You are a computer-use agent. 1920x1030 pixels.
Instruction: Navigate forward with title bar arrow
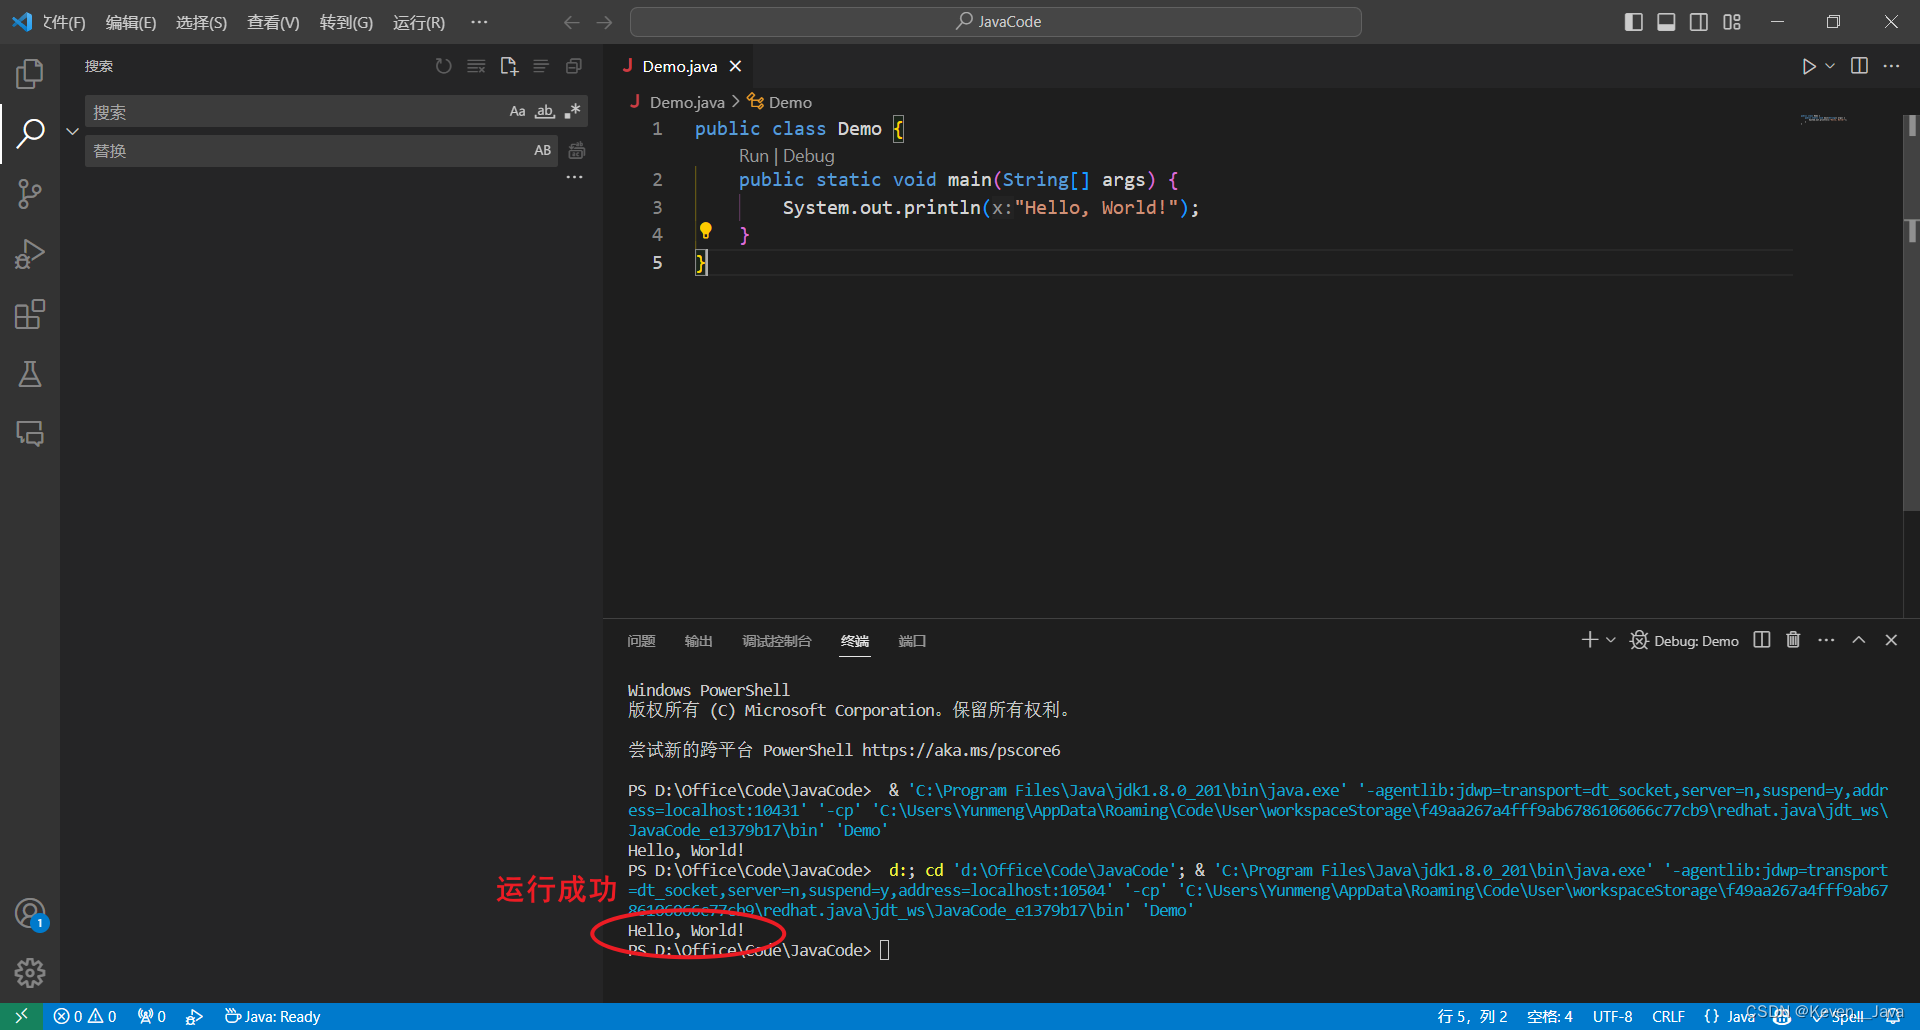(x=604, y=22)
